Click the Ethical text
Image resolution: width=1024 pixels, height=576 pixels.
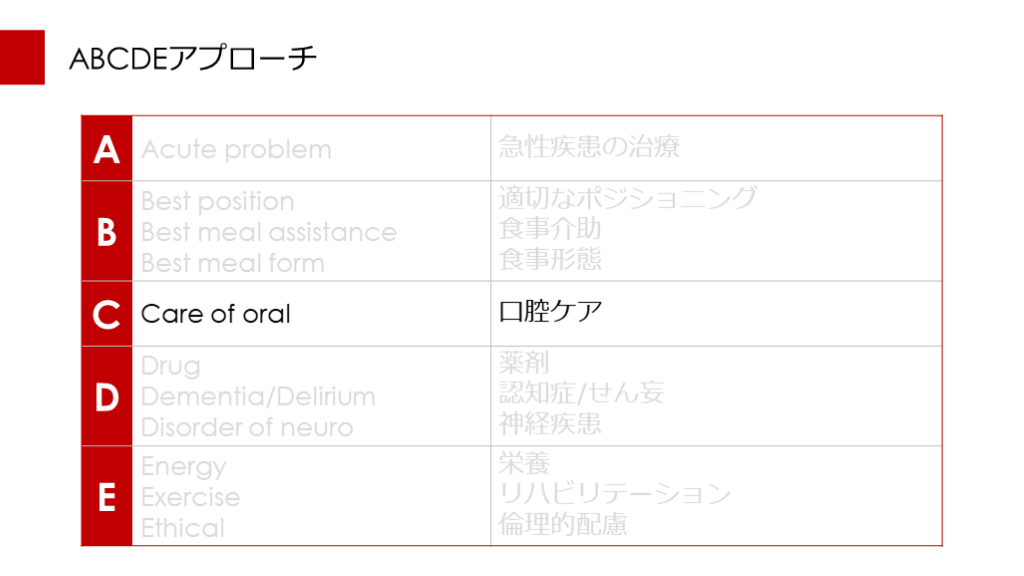pyautogui.click(x=183, y=528)
